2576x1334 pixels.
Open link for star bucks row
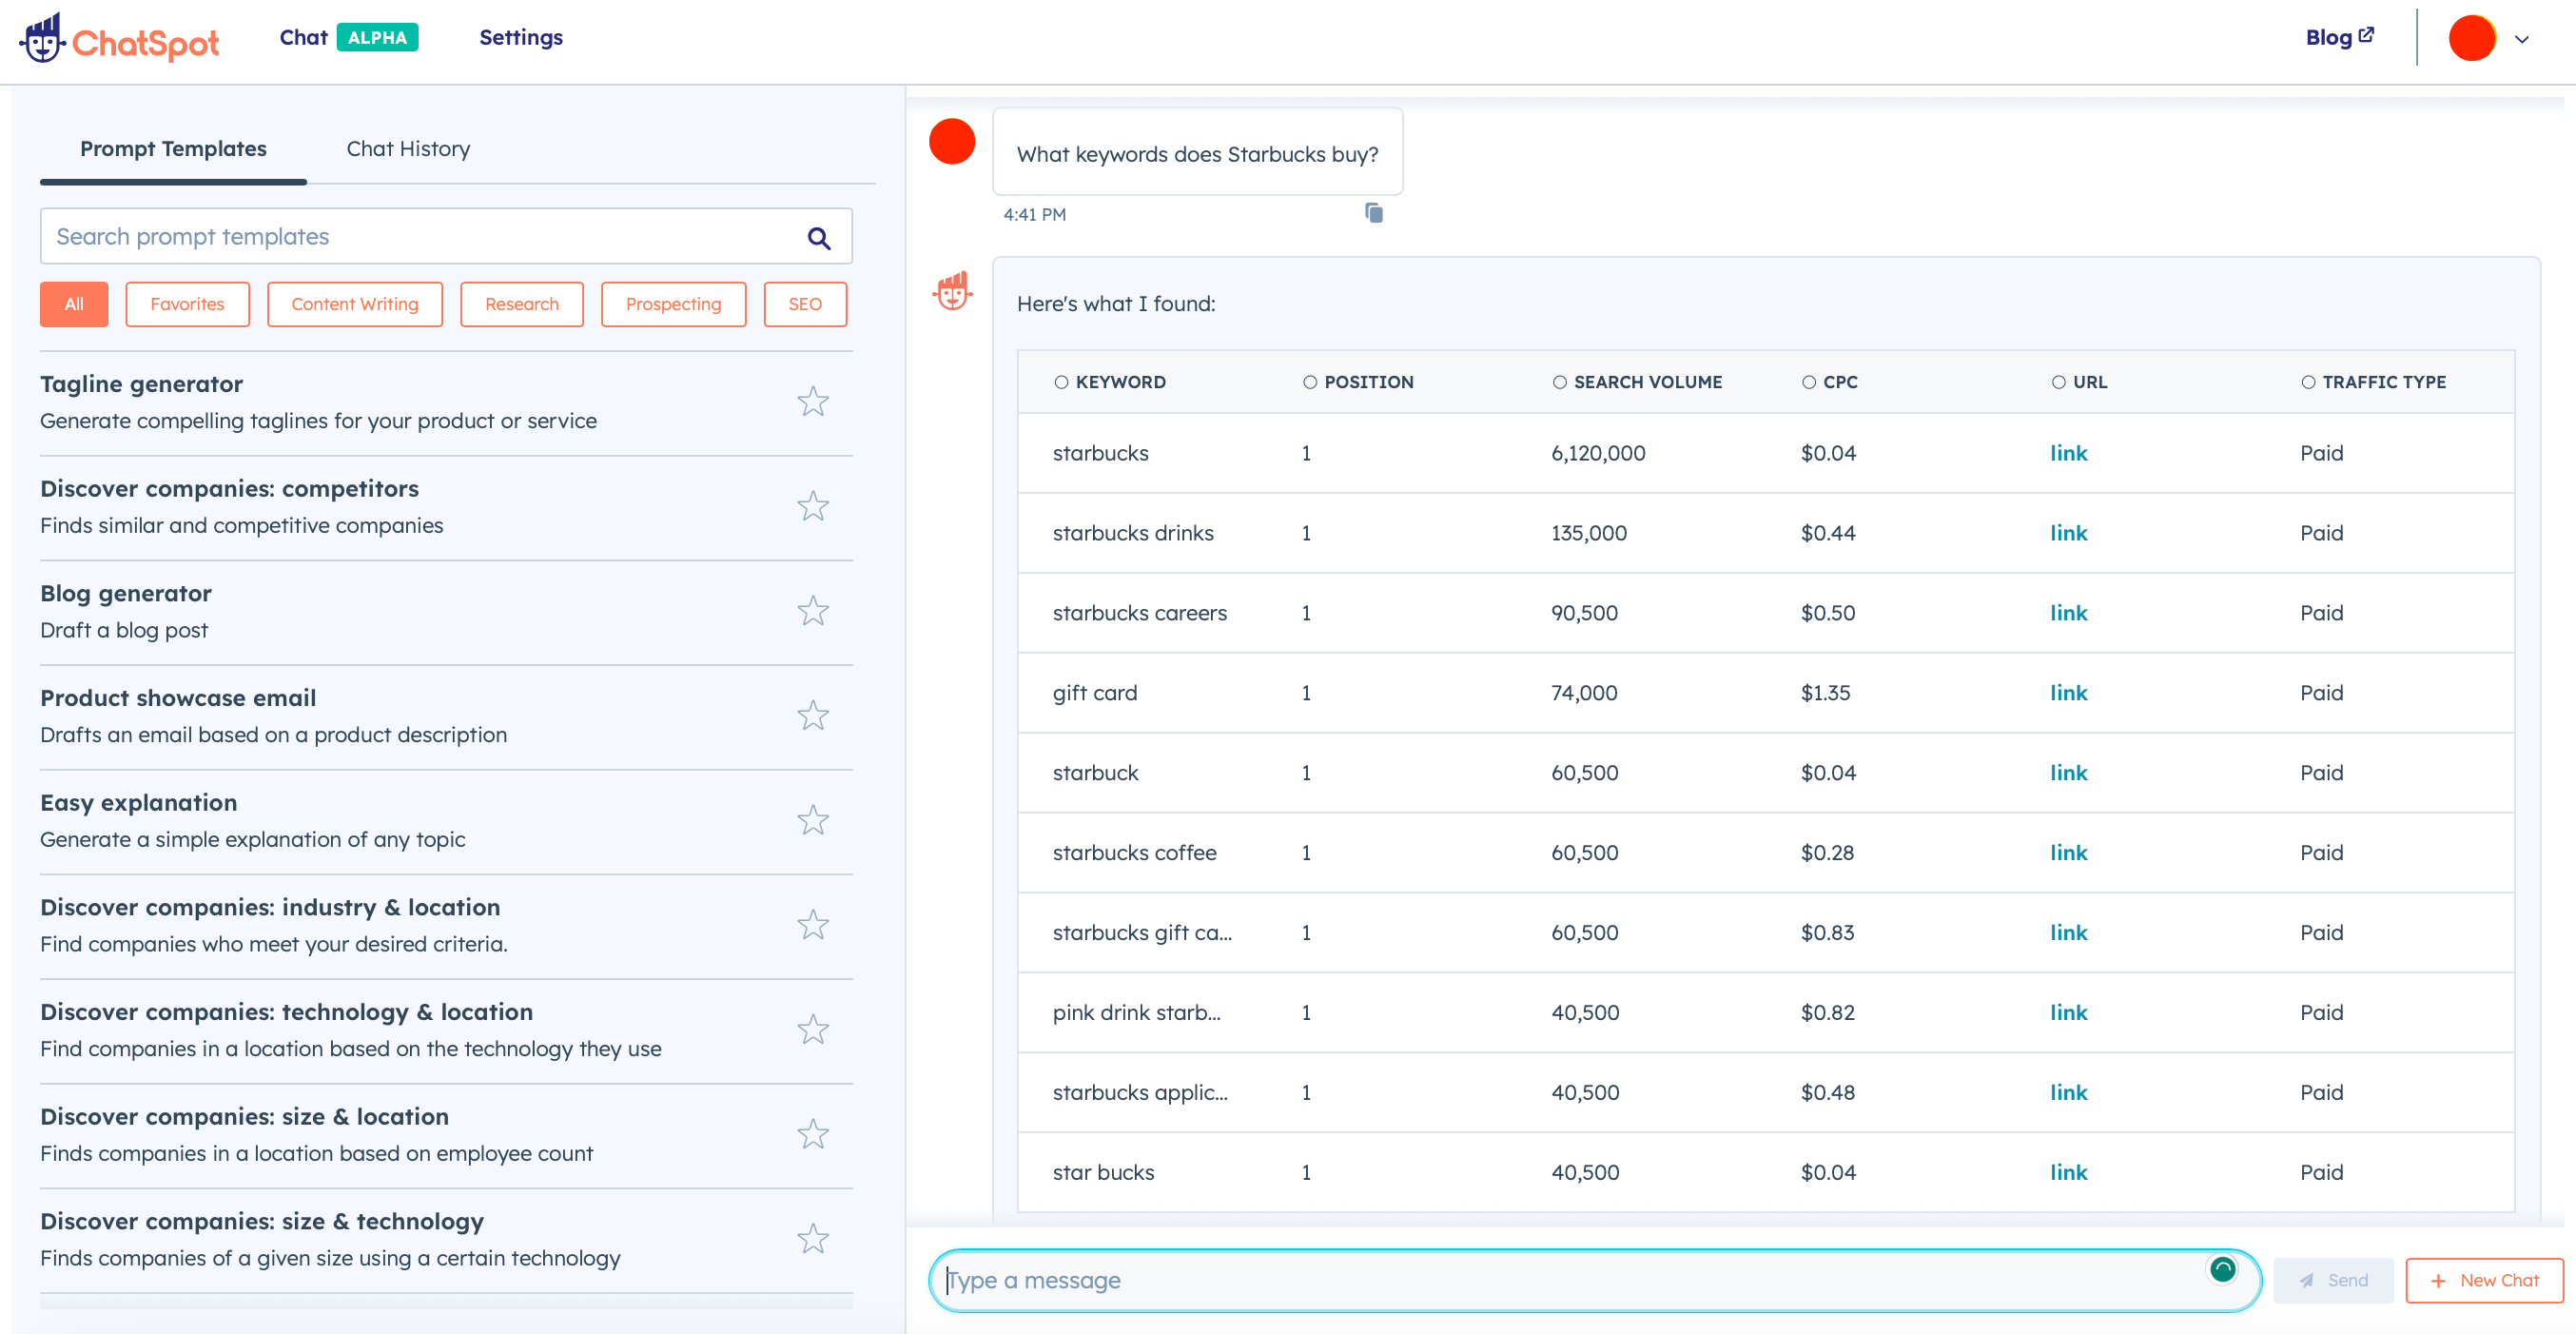tap(2068, 1173)
